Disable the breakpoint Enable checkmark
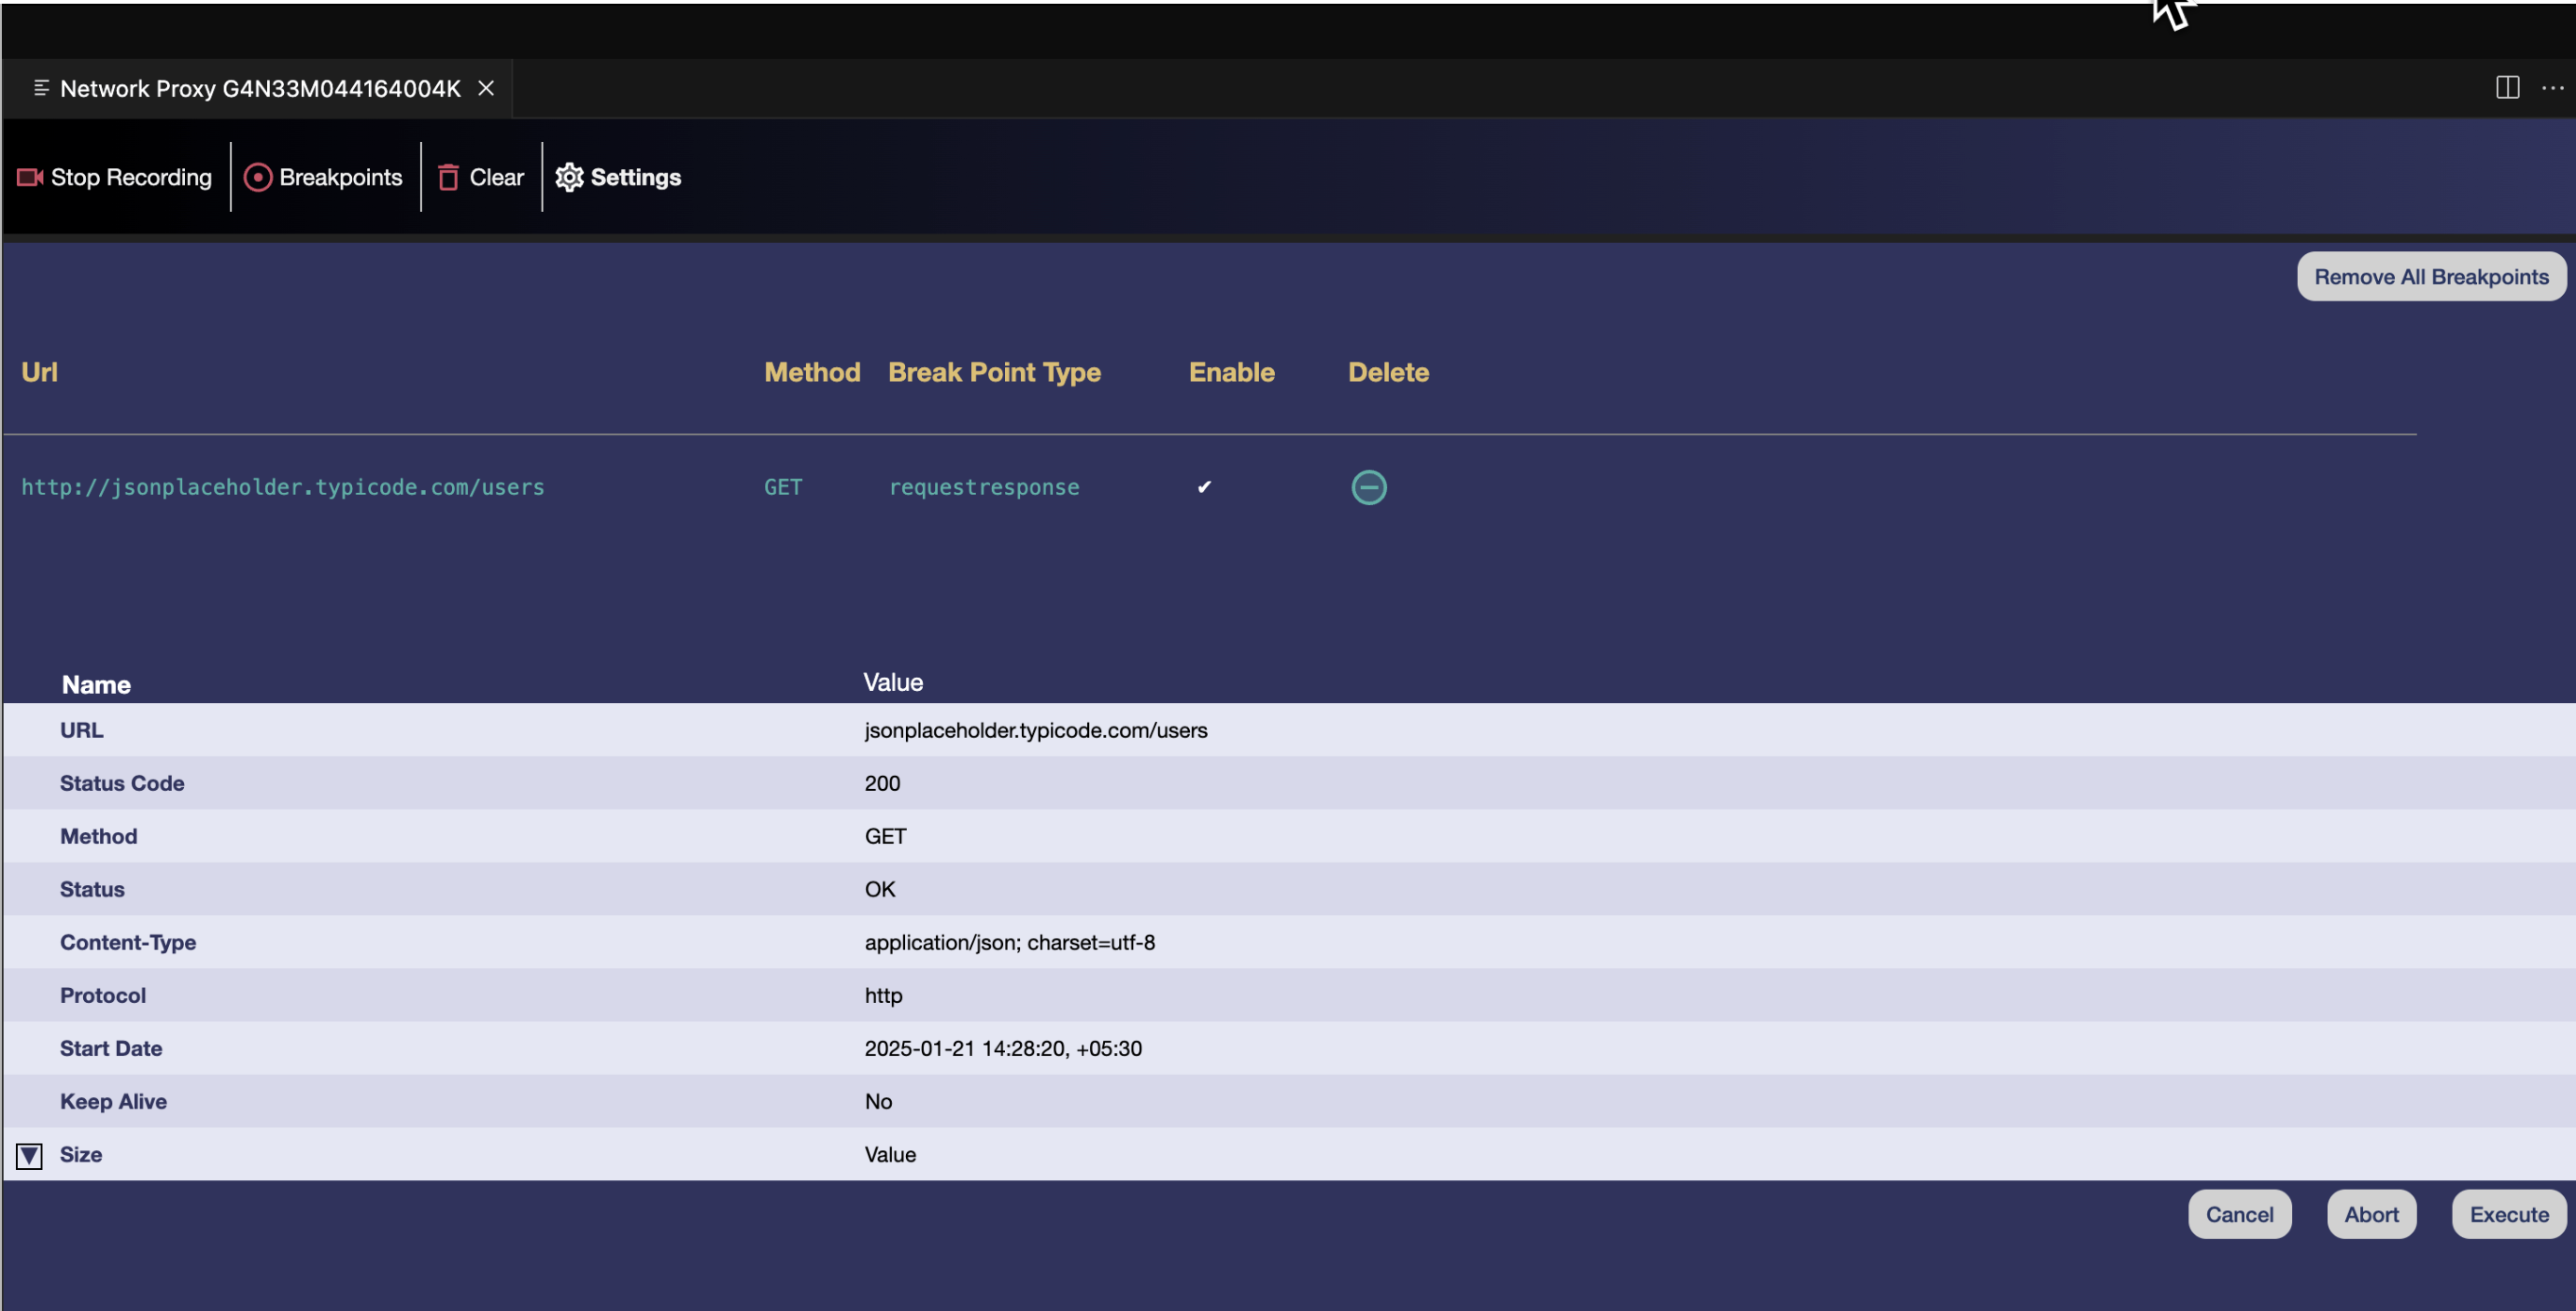2576x1311 pixels. [1204, 487]
